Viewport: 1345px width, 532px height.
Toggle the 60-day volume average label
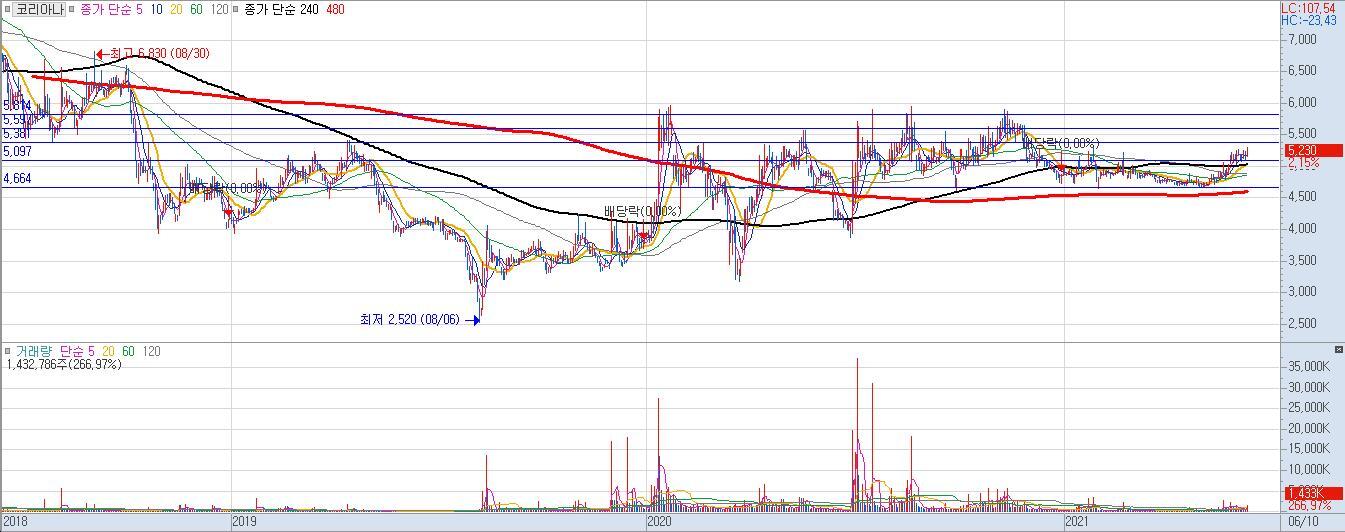click(129, 352)
